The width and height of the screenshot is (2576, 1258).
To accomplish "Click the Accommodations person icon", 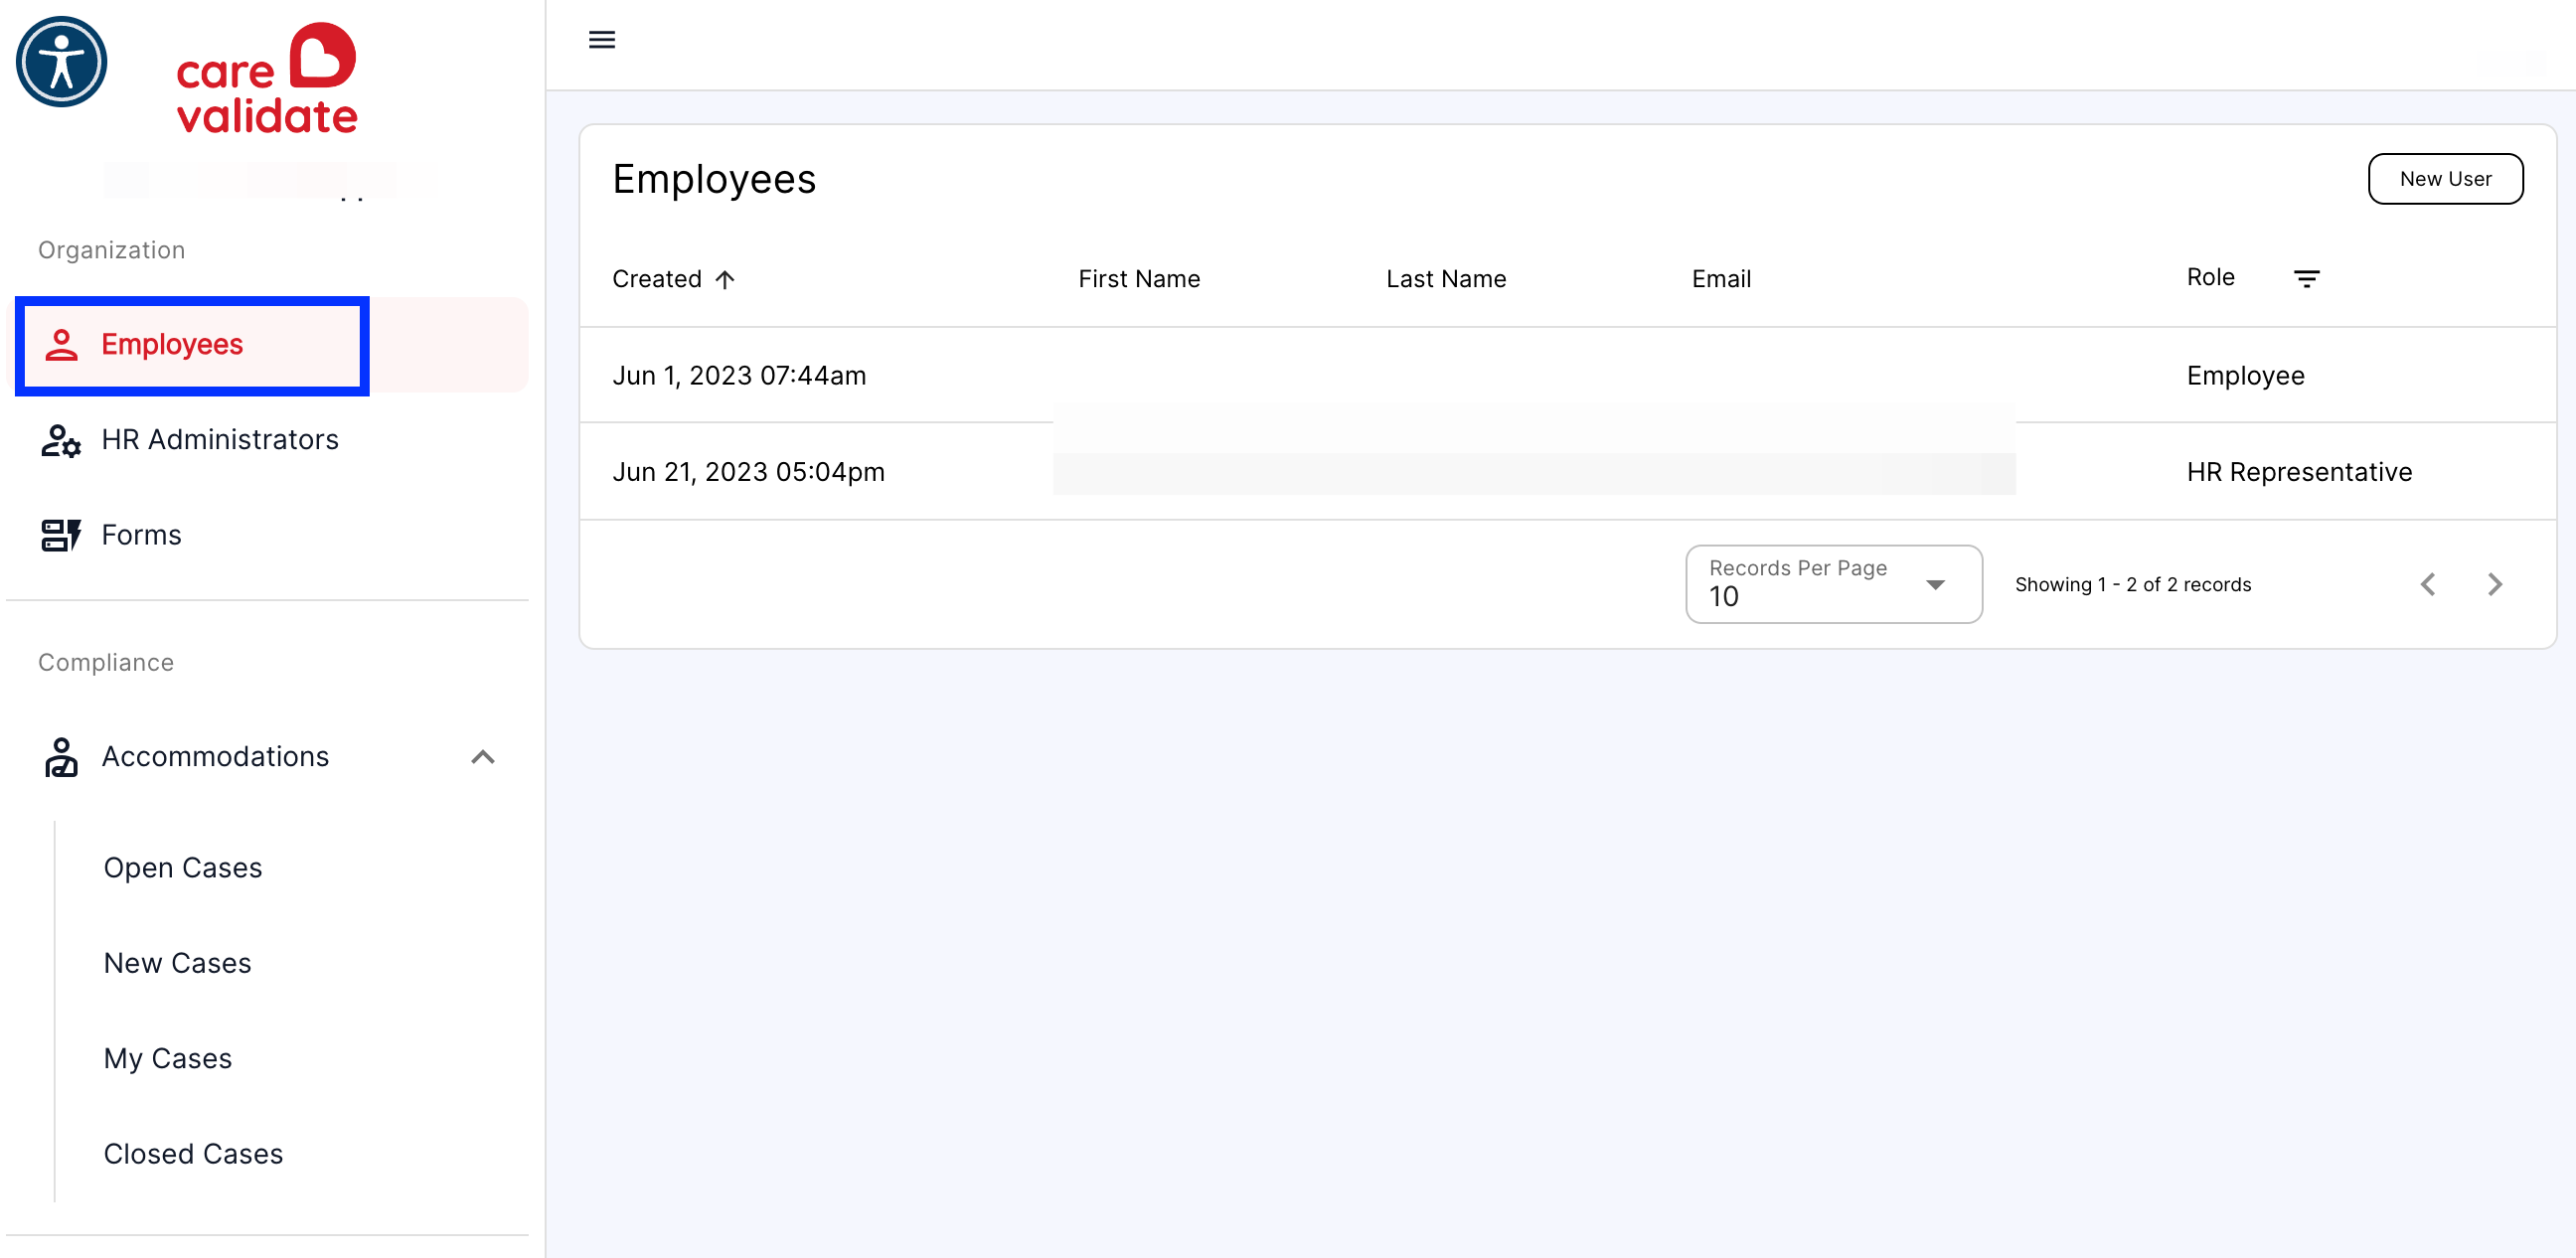I will [x=61, y=757].
